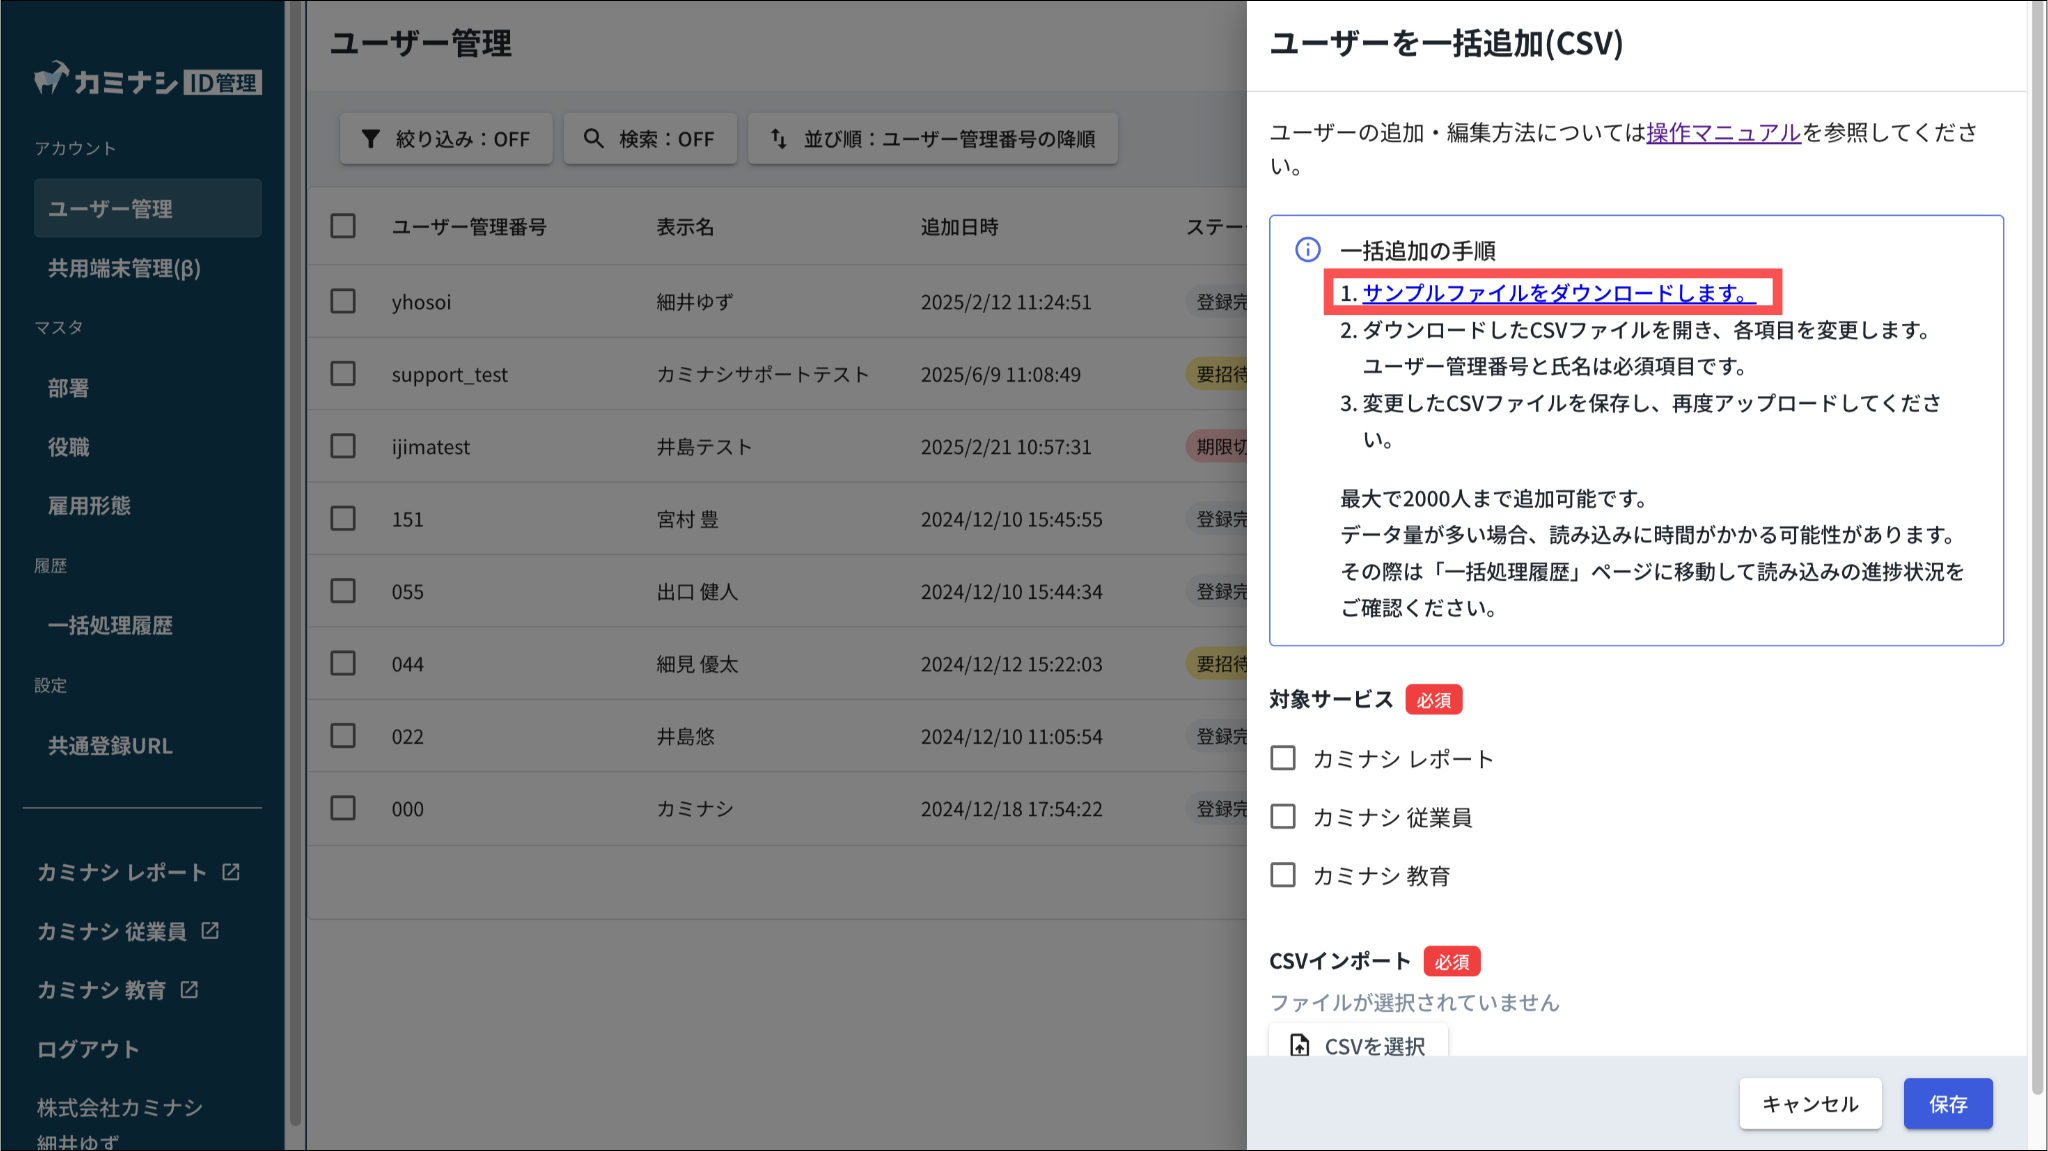Click 井島テスト name cell

[704, 447]
